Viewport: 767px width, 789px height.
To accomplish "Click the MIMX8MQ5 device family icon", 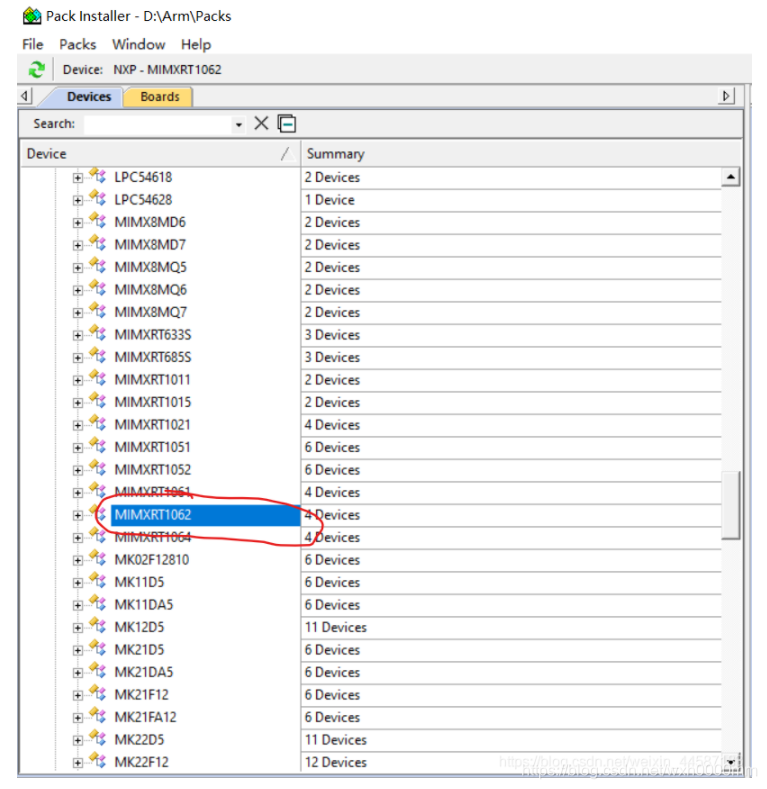I will pyautogui.click(x=98, y=266).
